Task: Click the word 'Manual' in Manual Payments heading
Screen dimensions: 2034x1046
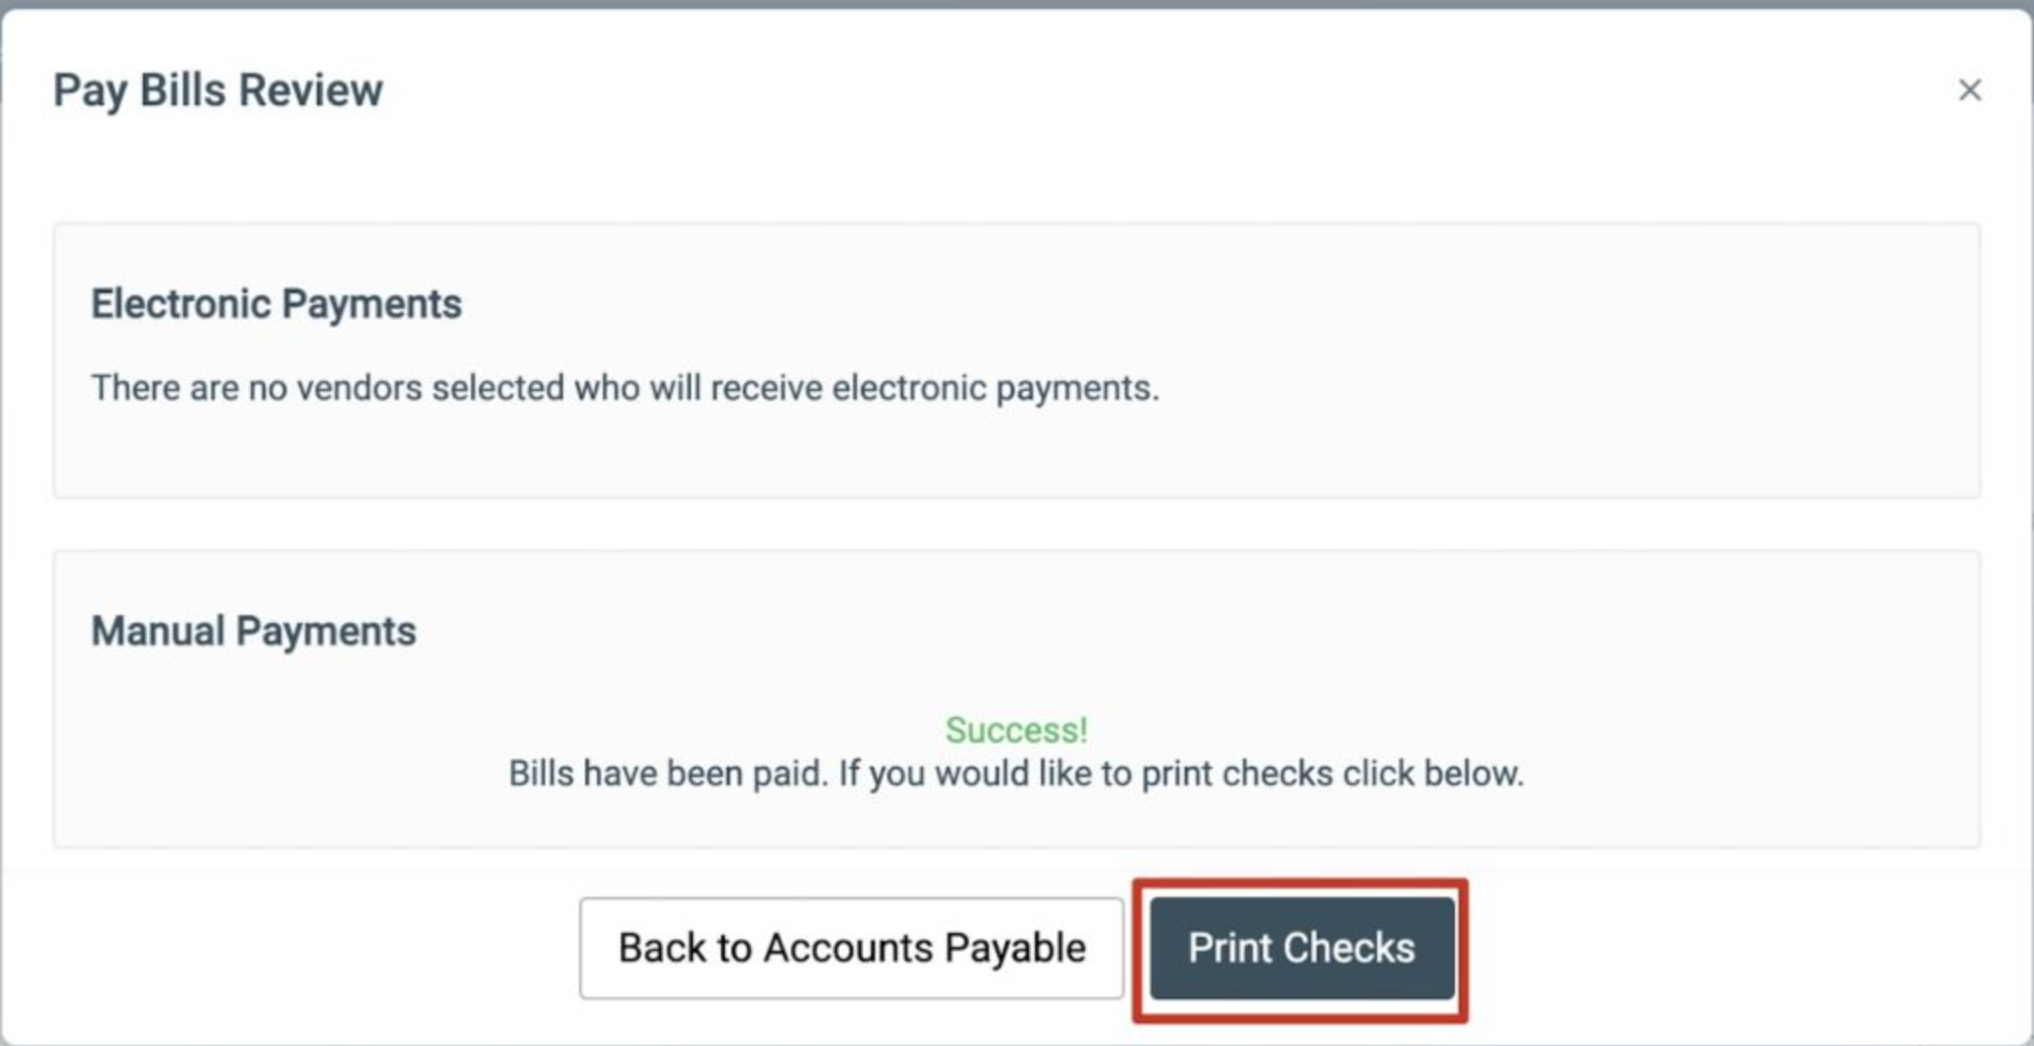Action: (x=158, y=632)
